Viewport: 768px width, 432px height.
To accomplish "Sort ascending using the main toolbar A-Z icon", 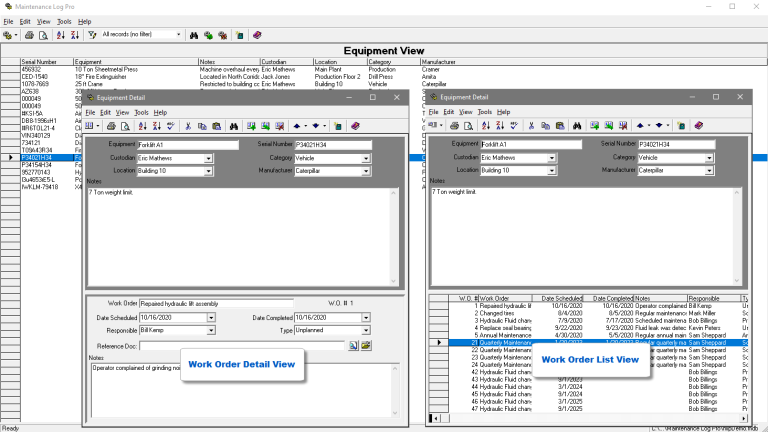I will [61, 35].
